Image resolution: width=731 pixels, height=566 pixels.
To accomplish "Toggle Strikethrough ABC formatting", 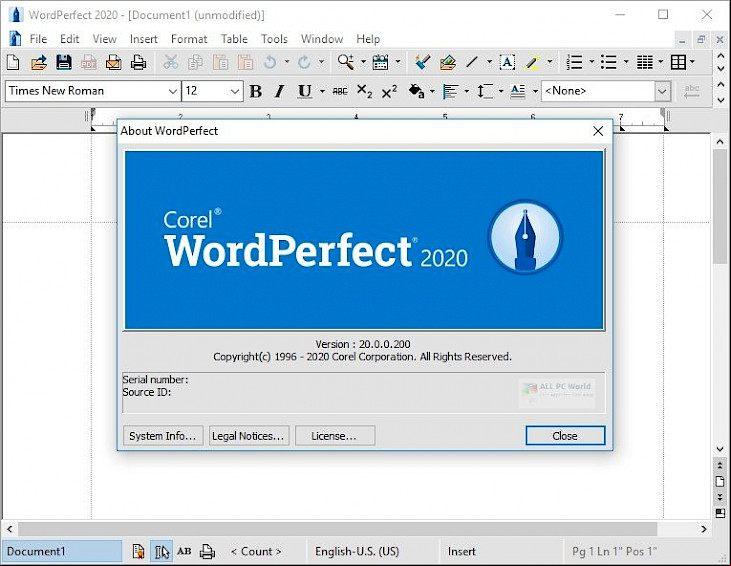I will (x=340, y=91).
